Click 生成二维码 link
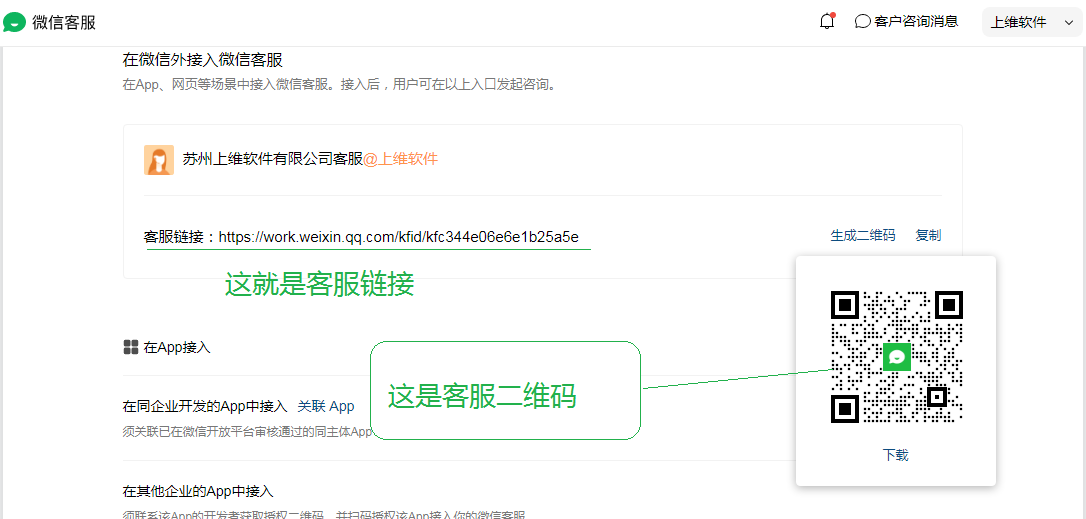The height and width of the screenshot is (519, 1086). [x=863, y=235]
